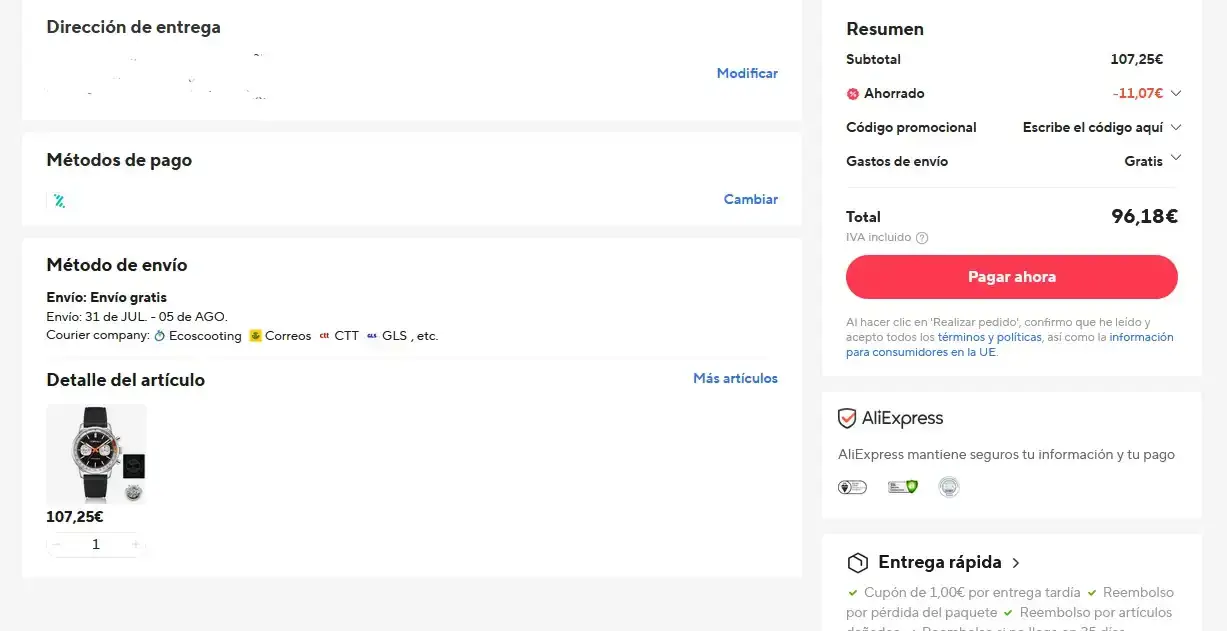Click Modificar to edit delivery address
The width and height of the screenshot is (1227, 631).
click(x=747, y=73)
